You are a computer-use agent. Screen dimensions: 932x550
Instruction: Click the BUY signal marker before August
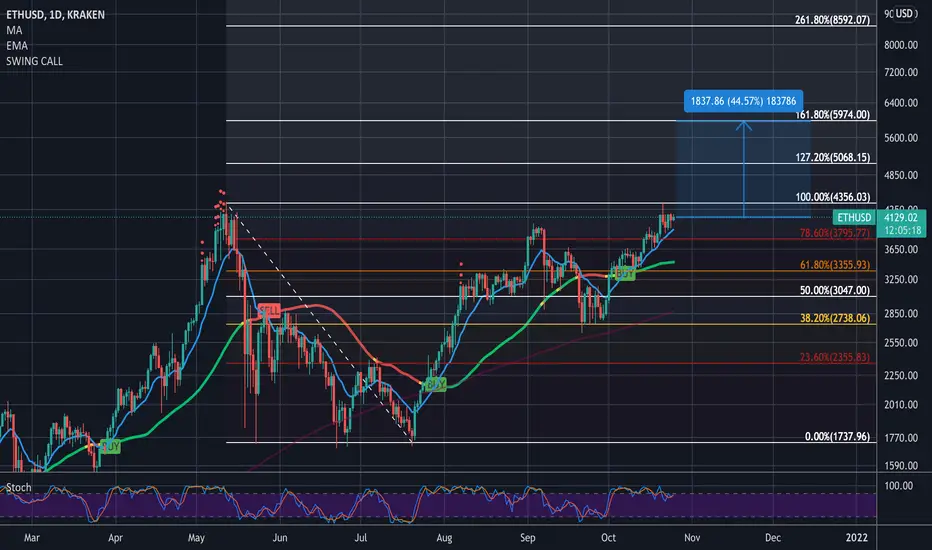pyautogui.click(x=436, y=384)
